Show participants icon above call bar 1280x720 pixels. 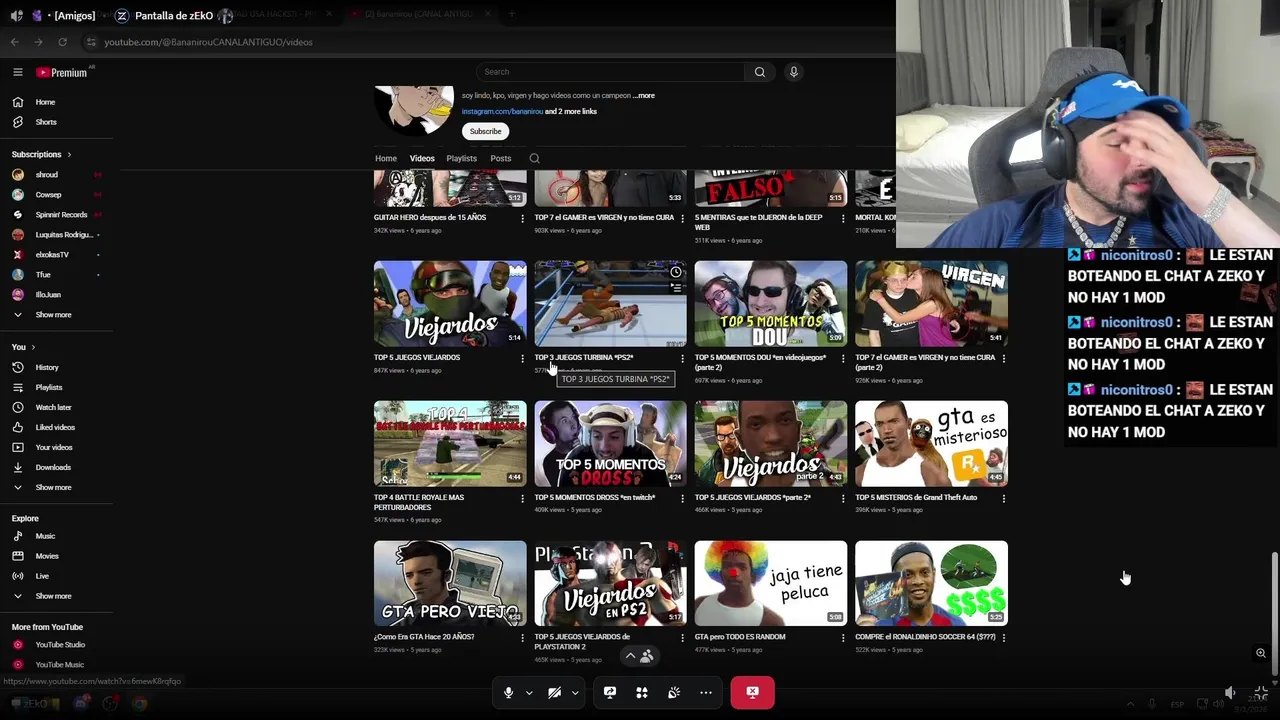647,657
